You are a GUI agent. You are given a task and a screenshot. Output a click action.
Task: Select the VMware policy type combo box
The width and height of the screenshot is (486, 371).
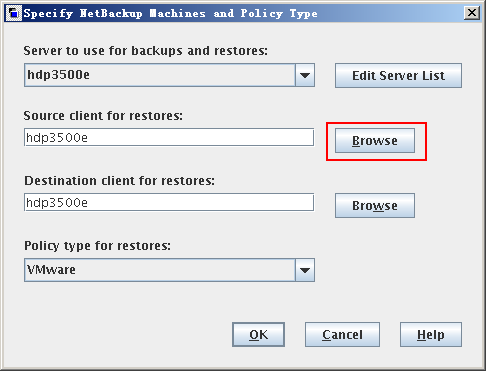tap(169, 270)
